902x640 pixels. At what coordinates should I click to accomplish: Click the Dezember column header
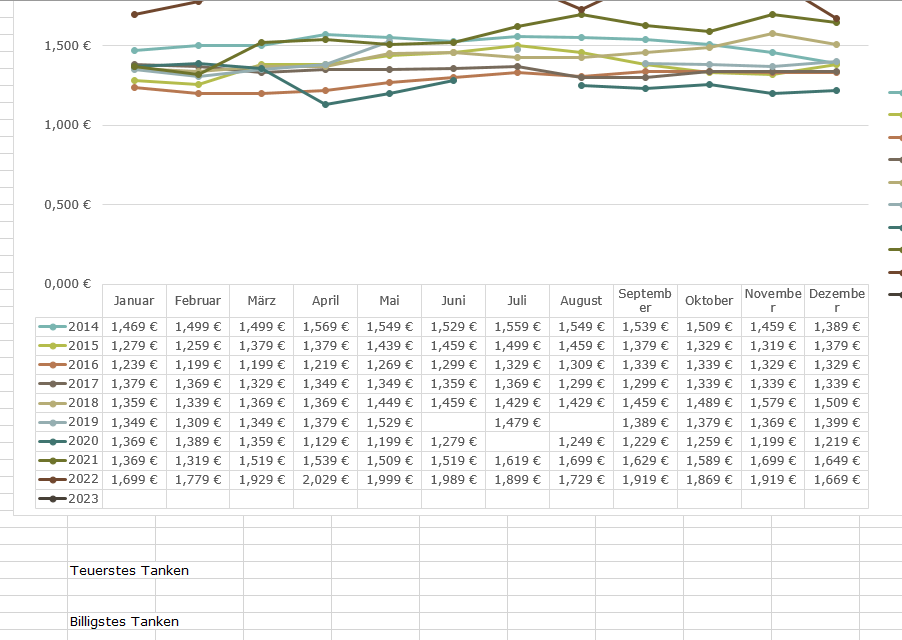click(x=836, y=300)
